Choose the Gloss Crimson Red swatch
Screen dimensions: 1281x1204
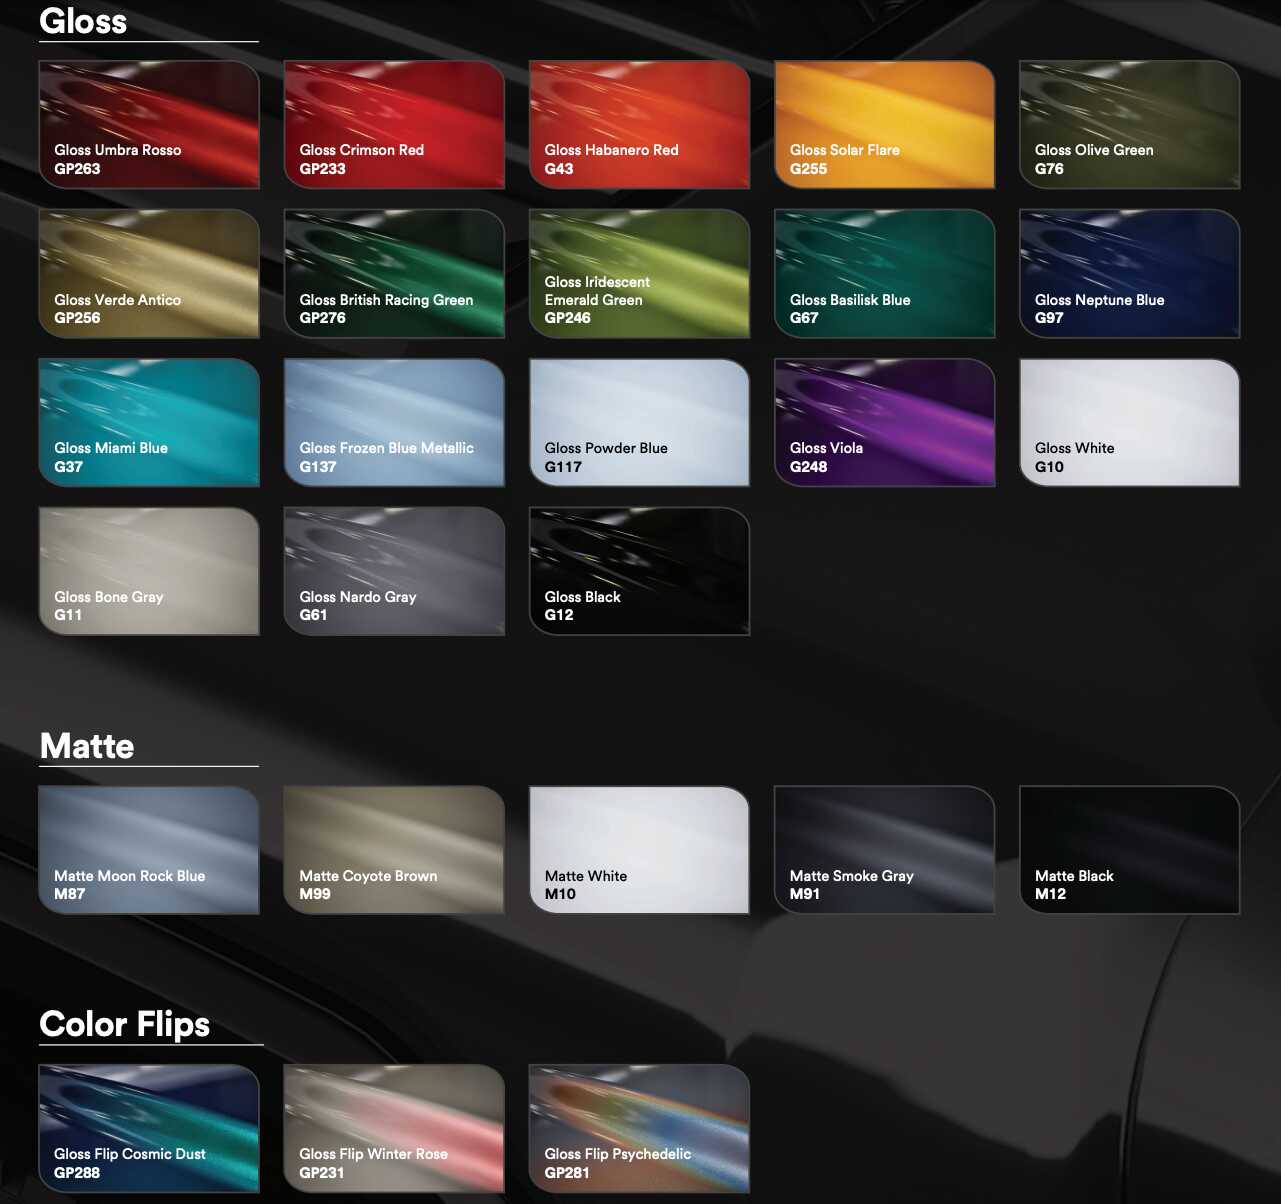tap(394, 124)
